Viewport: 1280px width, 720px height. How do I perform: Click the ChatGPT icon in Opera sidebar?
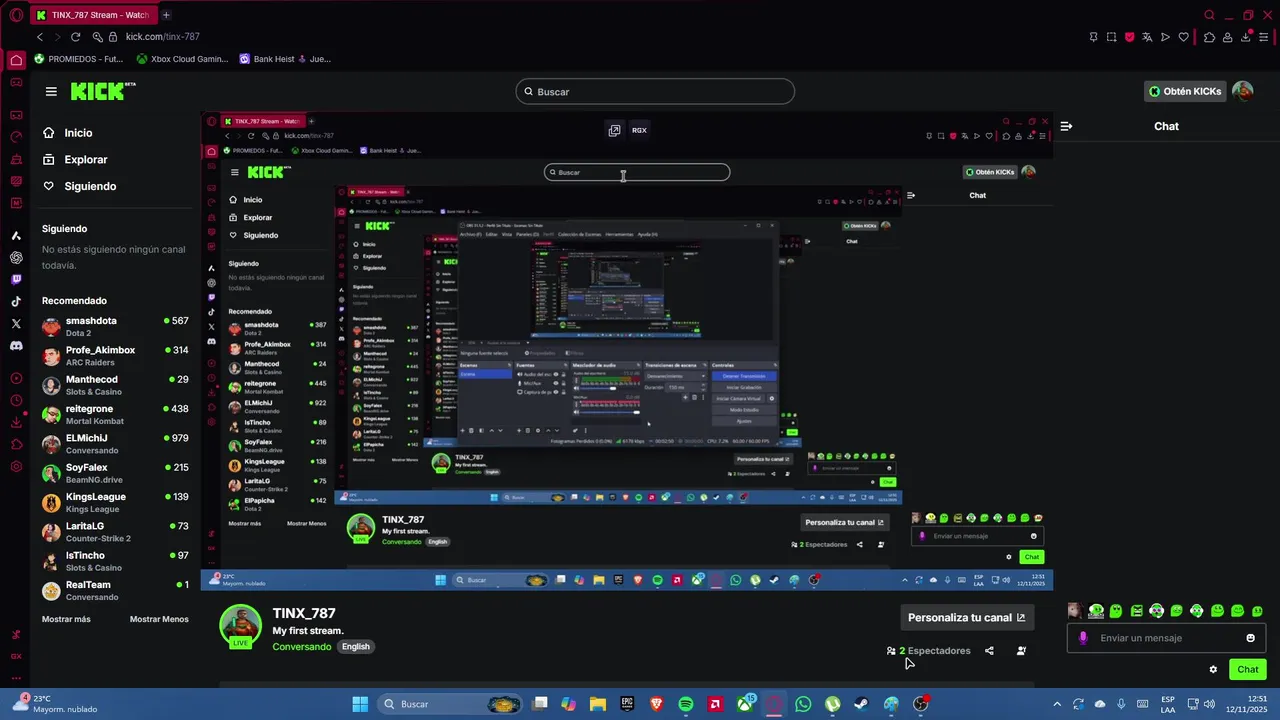click(x=16, y=258)
